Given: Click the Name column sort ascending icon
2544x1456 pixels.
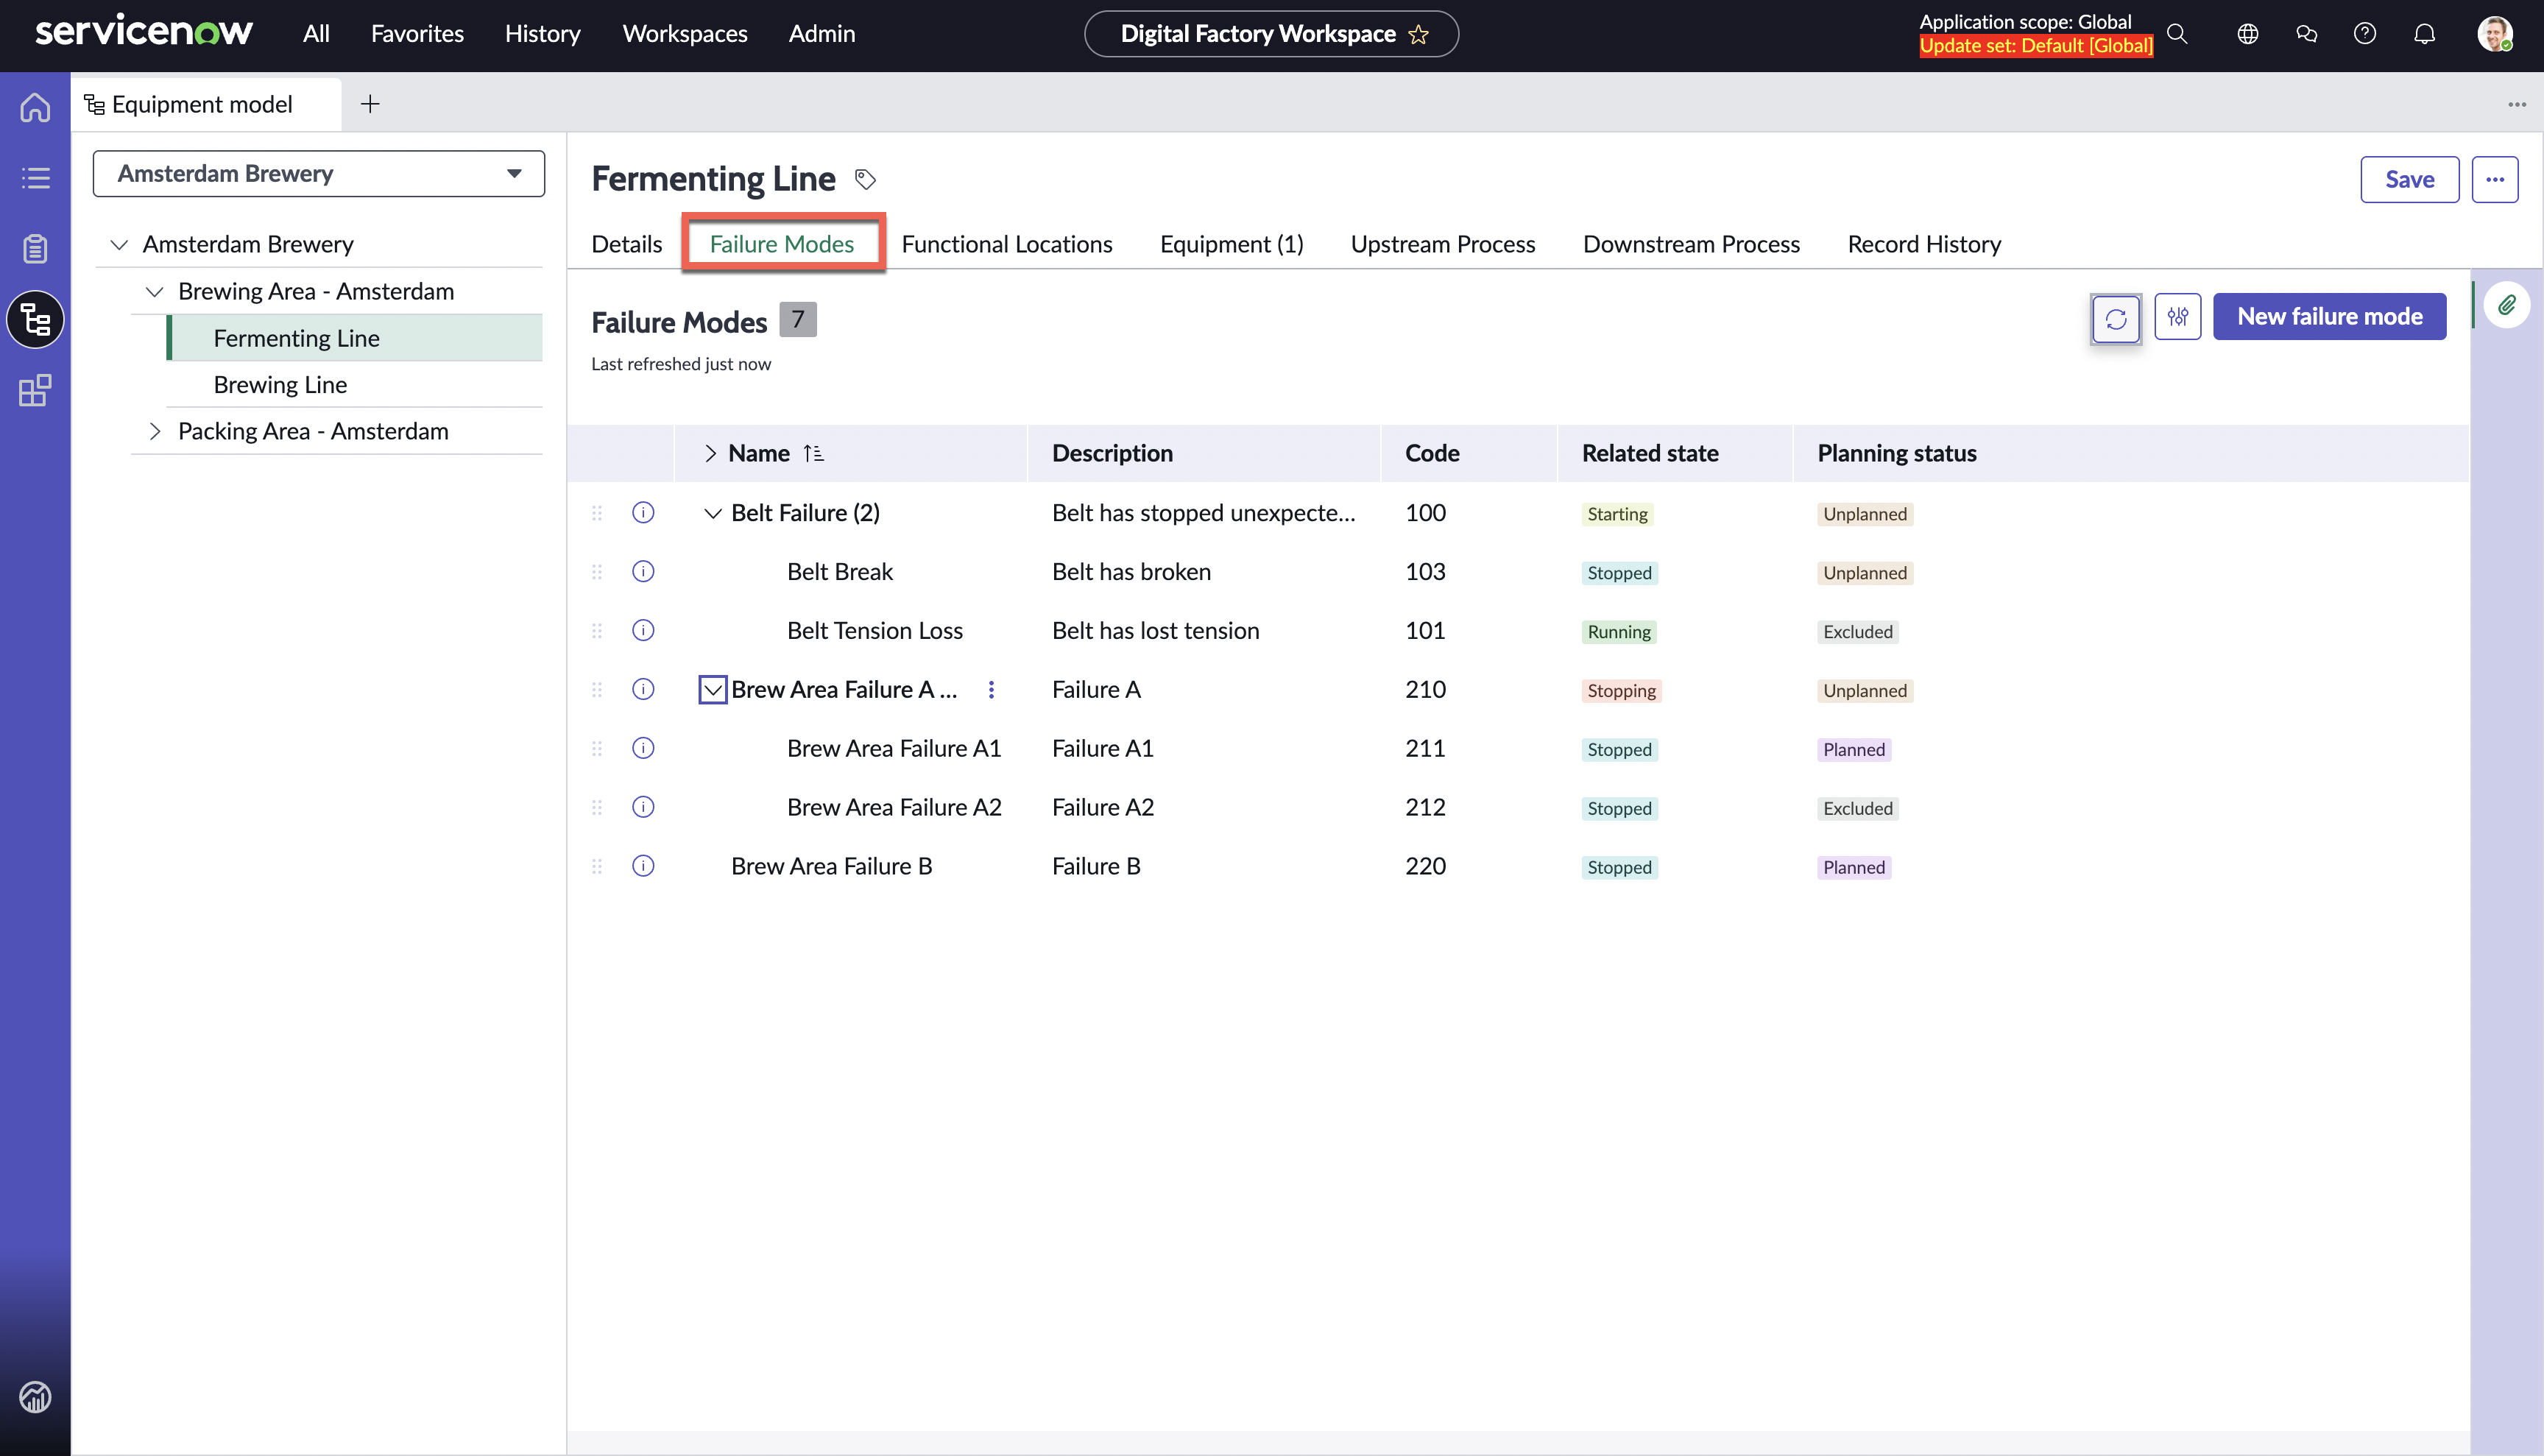Looking at the screenshot, I should click(814, 454).
